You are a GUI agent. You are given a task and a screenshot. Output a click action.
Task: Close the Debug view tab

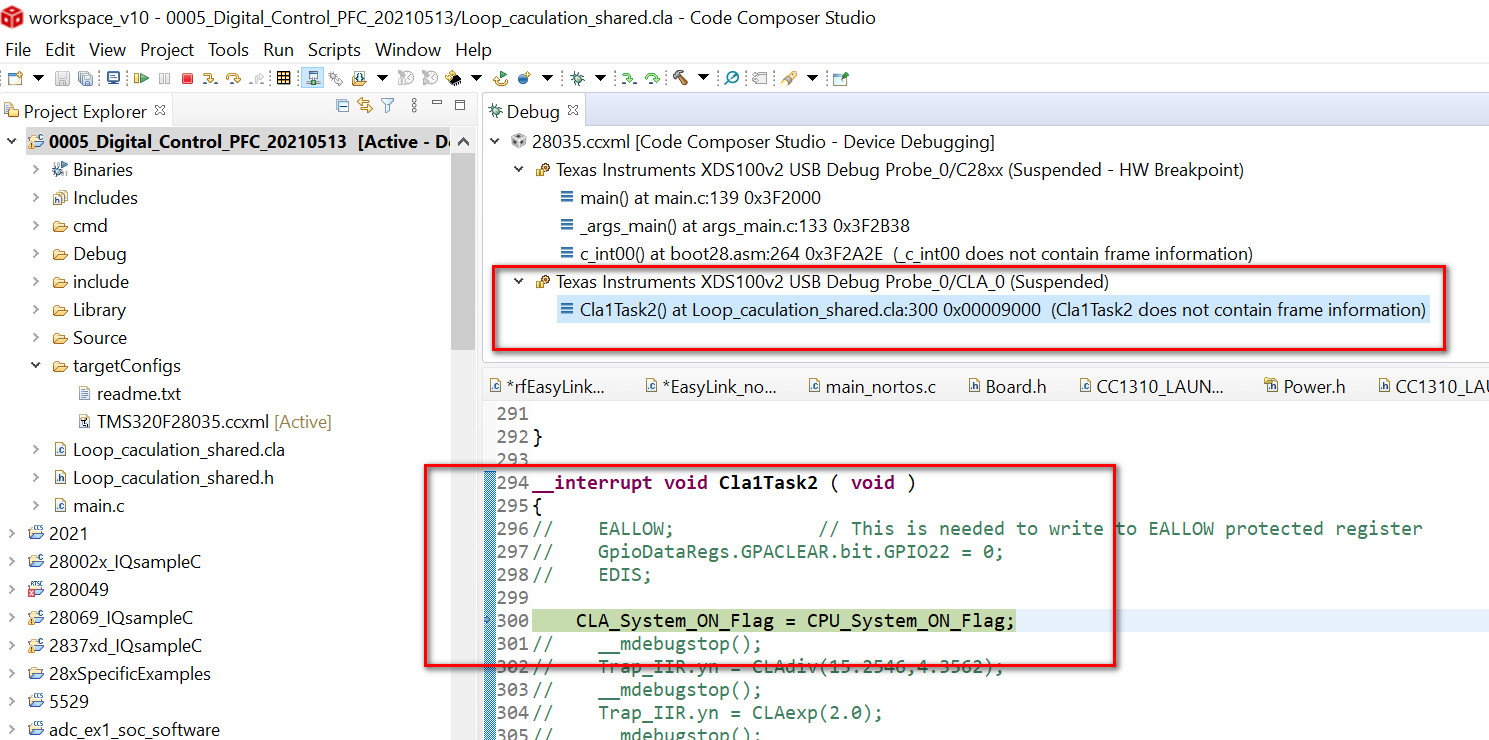[x=573, y=110]
